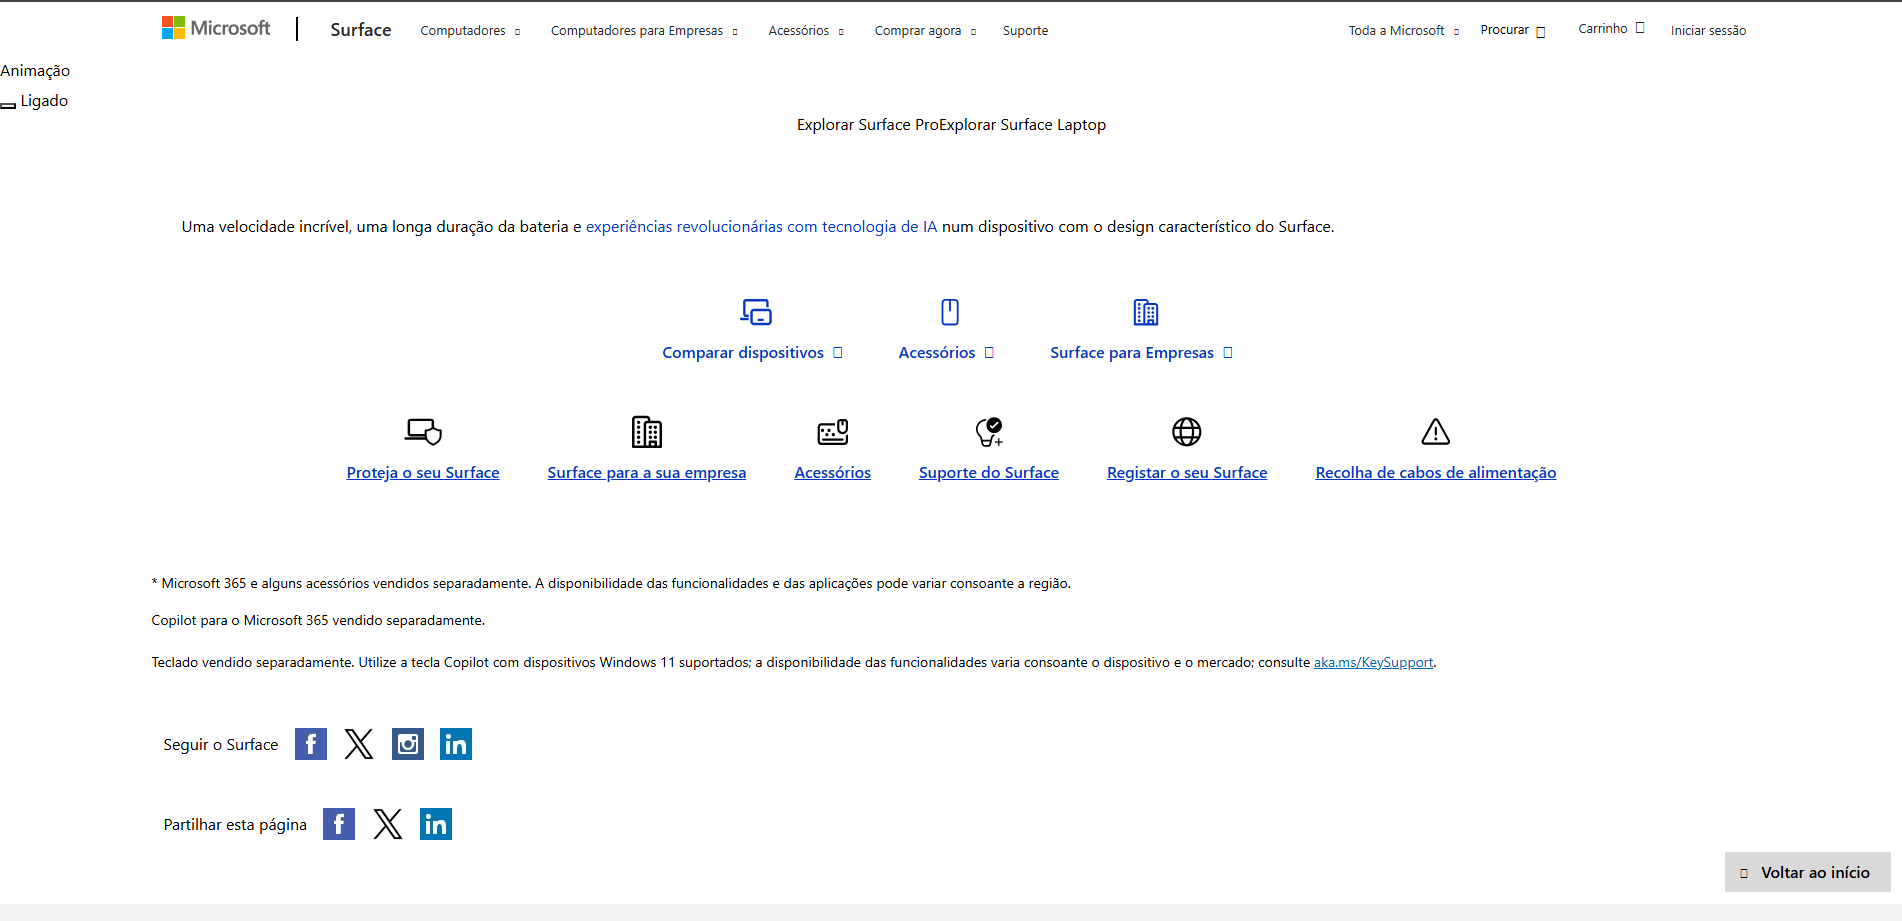Screen dimensions: 1902x921
Task: Open Surface para a sua empresa link
Action: 647,473
